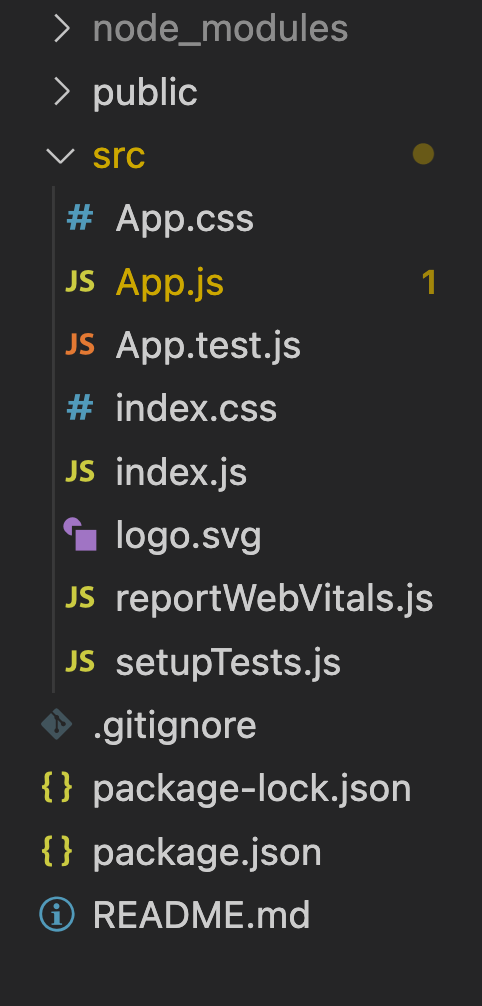
Task: Click the info icon beside README.md
Action: pos(57,915)
